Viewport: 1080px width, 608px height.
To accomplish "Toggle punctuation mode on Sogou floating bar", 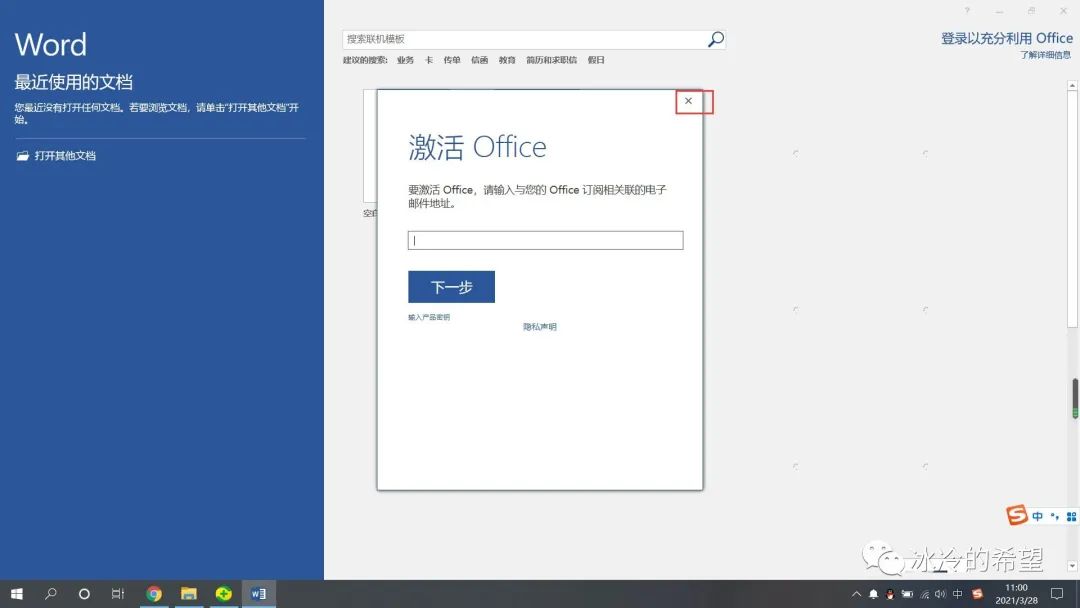I will coord(1055,516).
